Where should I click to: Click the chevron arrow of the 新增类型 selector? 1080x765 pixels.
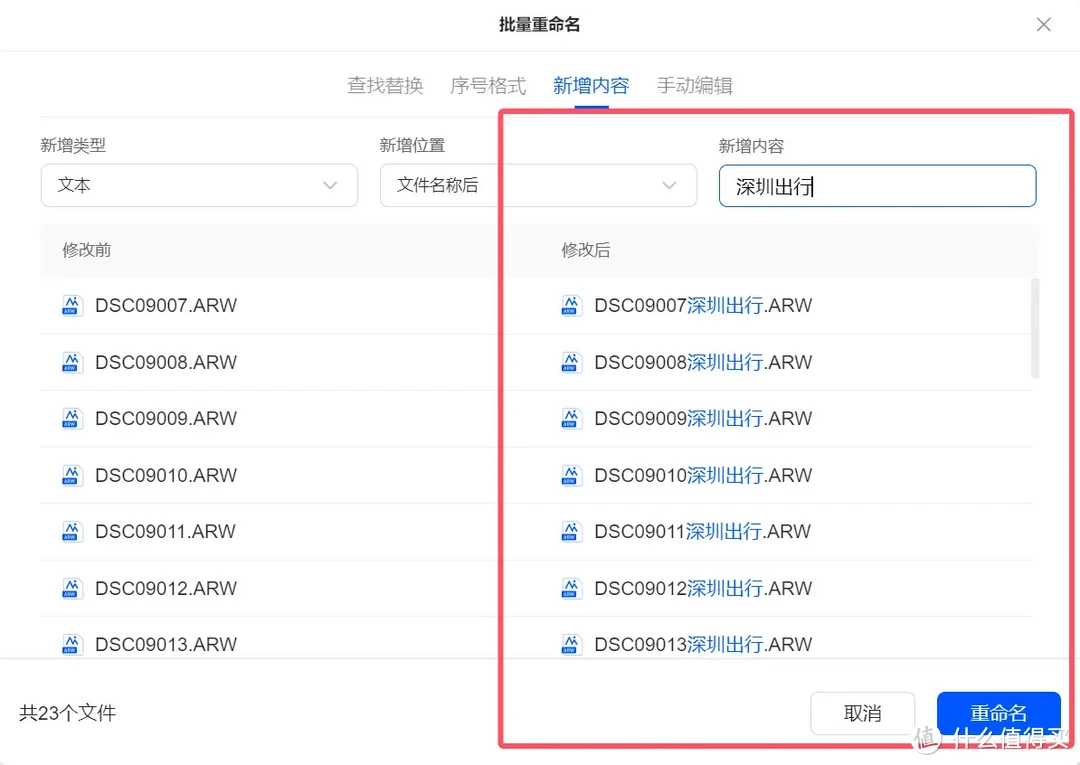pos(330,185)
